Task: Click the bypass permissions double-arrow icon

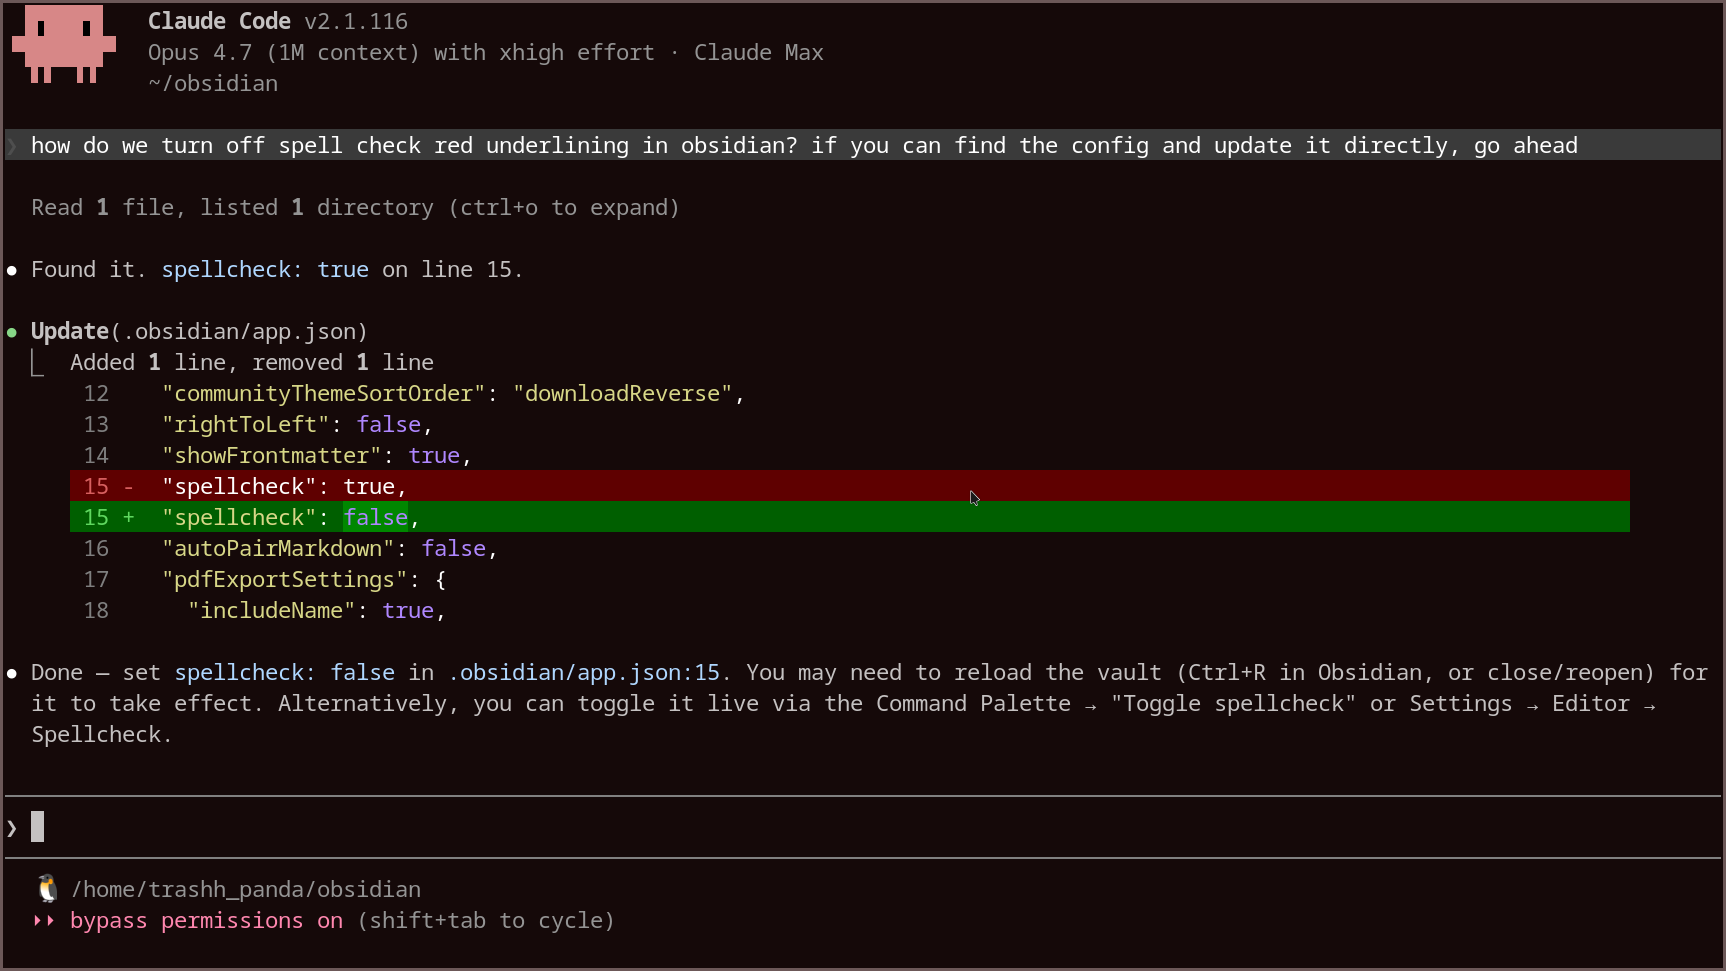Action: coord(44,920)
